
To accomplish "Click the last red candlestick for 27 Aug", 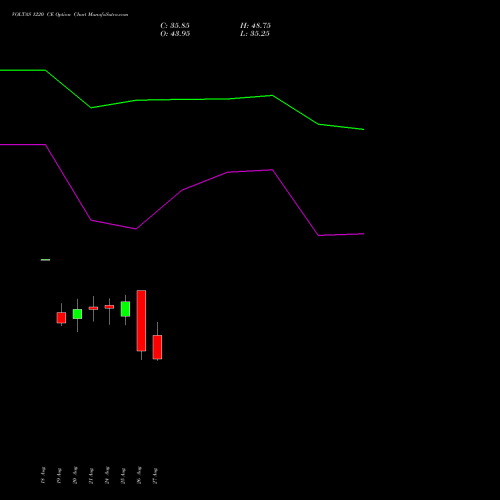I will pyautogui.click(x=157, y=347).
